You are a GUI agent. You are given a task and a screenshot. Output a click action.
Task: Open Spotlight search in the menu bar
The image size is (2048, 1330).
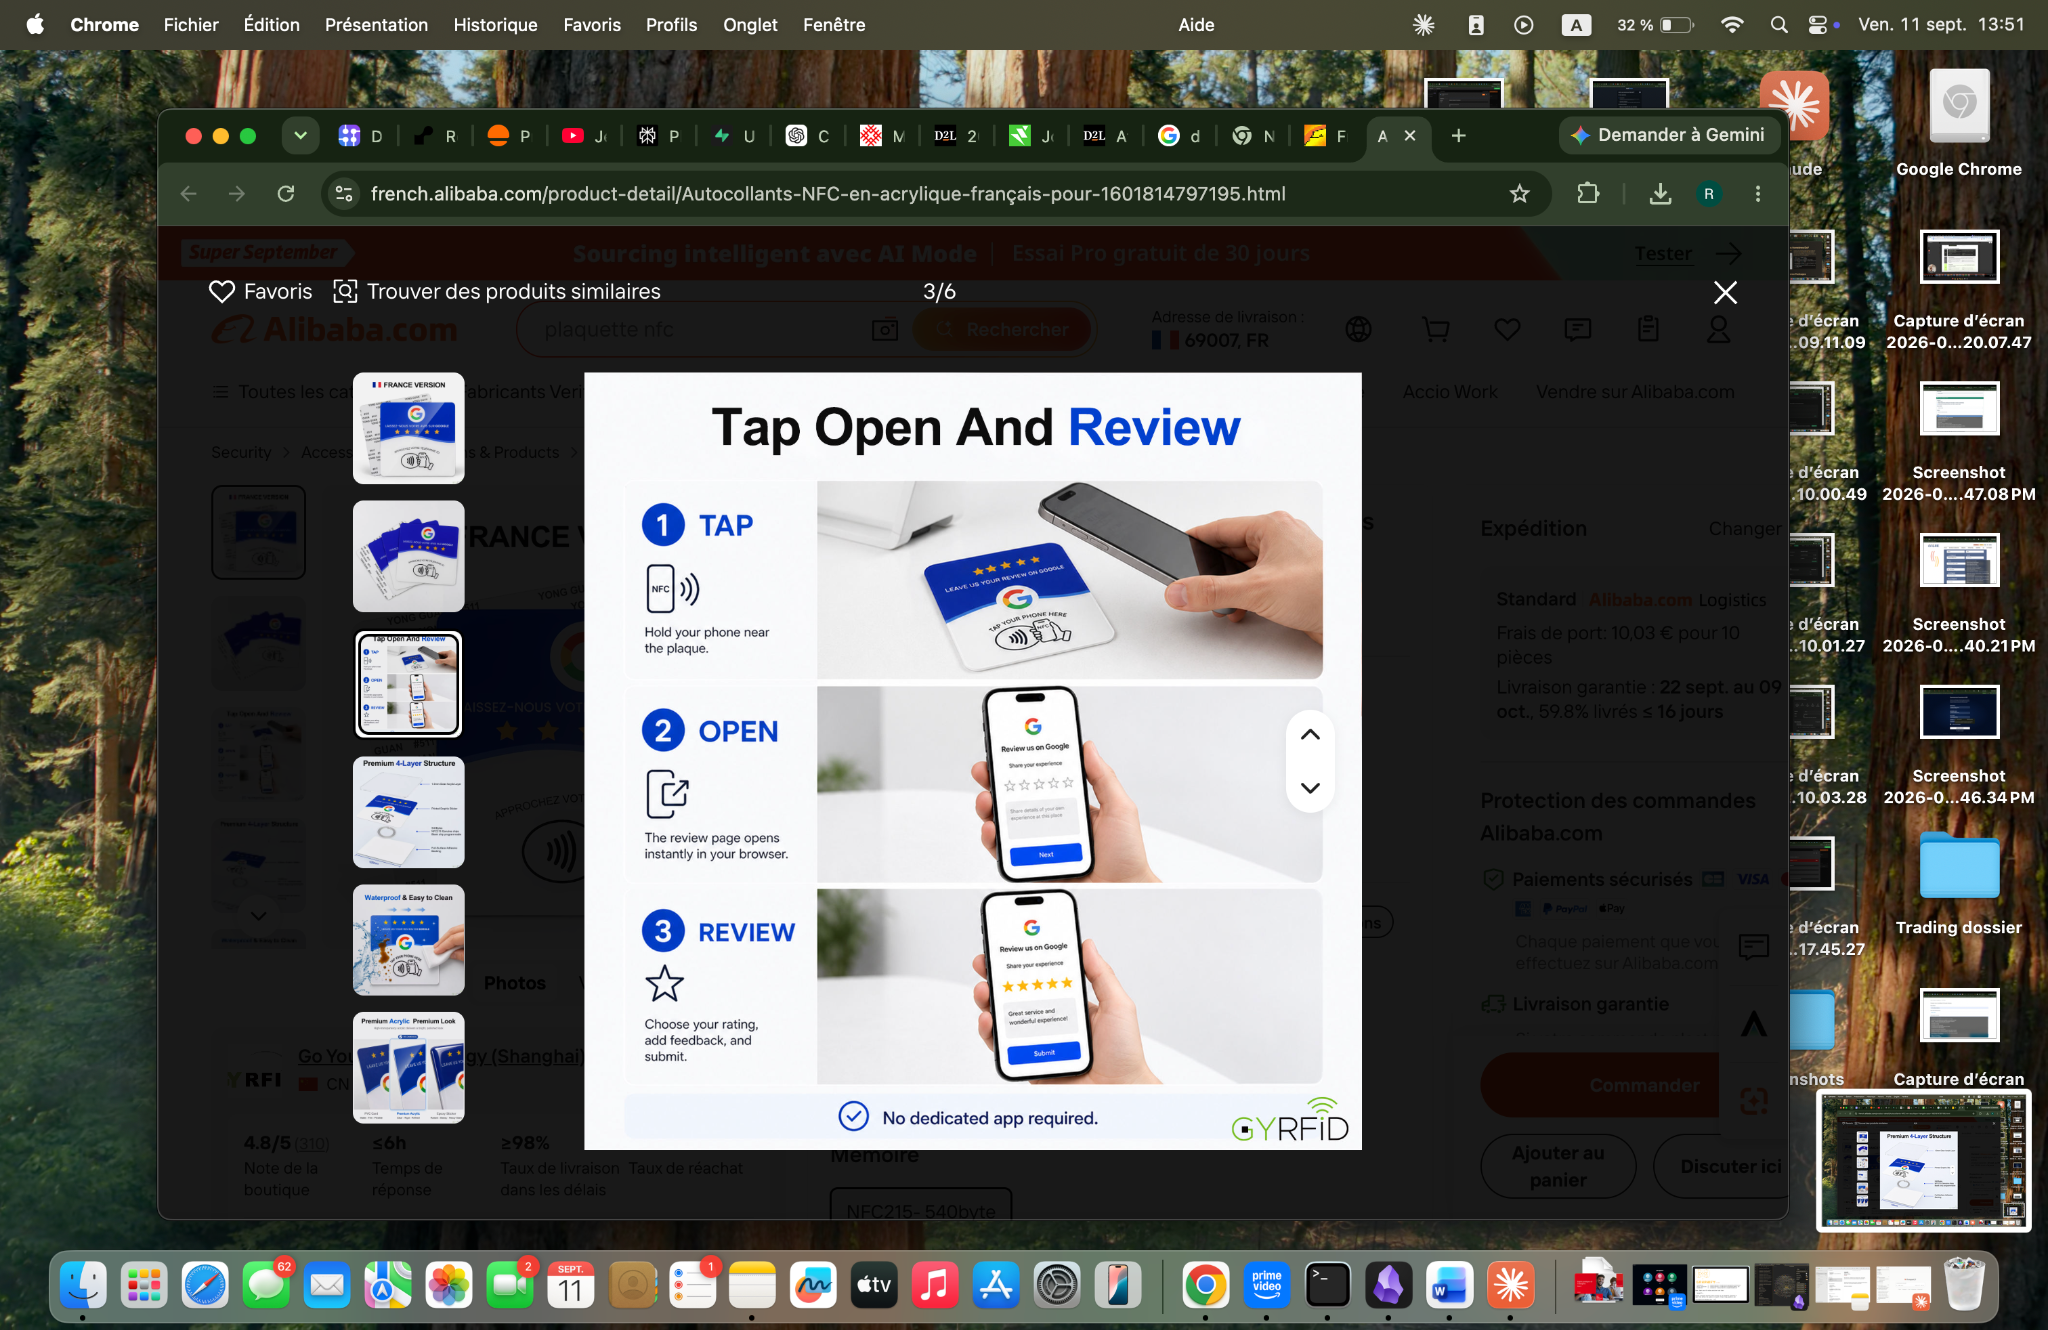point(1779,25)
